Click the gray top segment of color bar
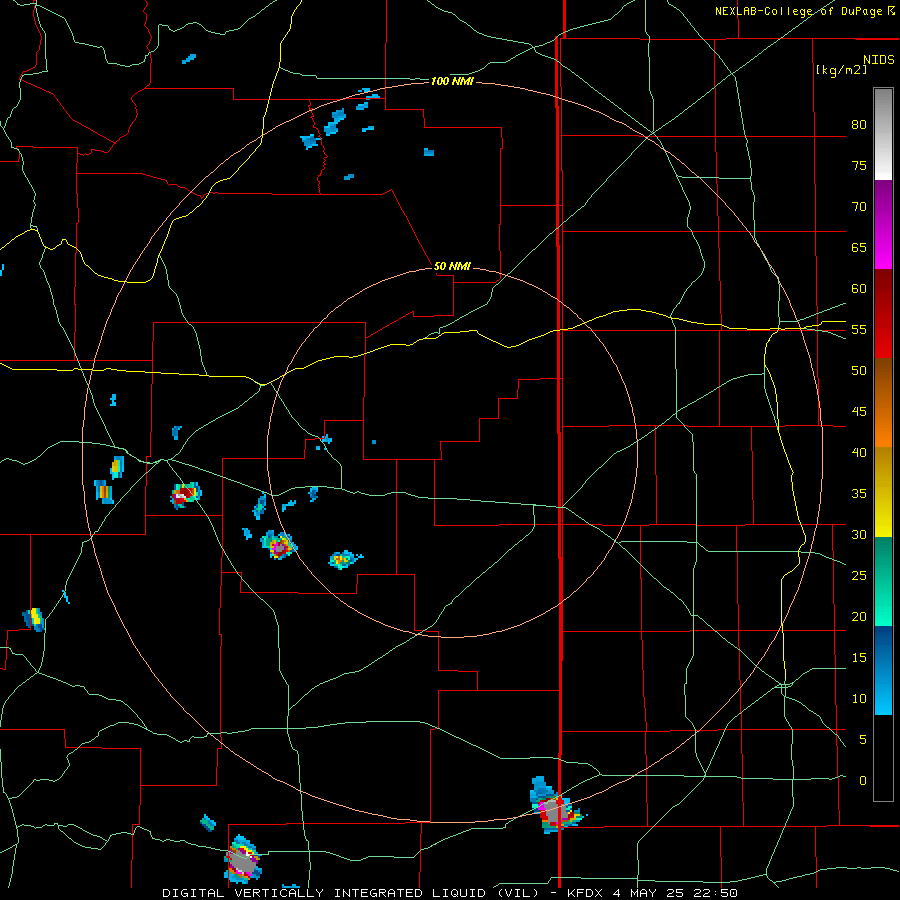Viewport: 900px width, 900px height. click(x=883, y=134)
